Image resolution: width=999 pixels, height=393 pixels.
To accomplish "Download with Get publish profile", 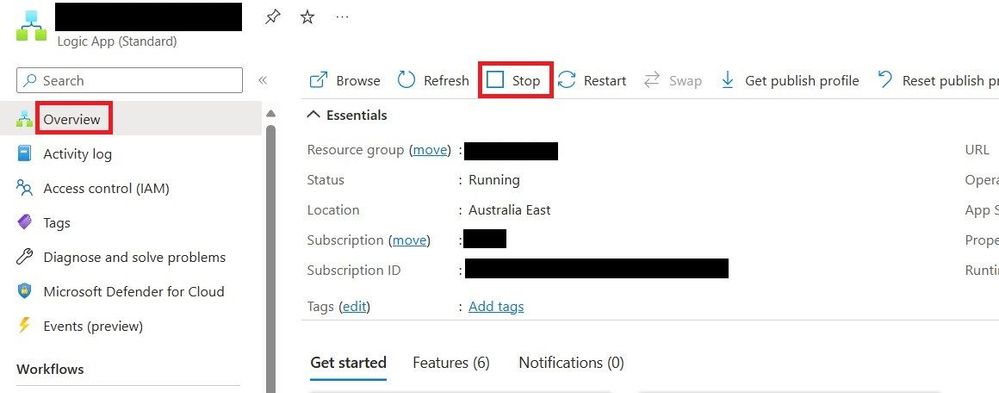I will point(789,80).
